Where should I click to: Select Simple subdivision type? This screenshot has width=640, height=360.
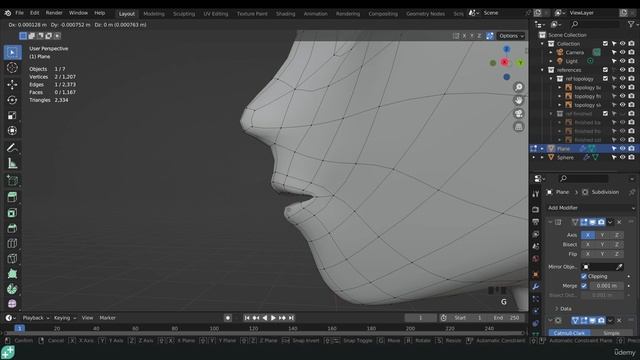[611, 333]
